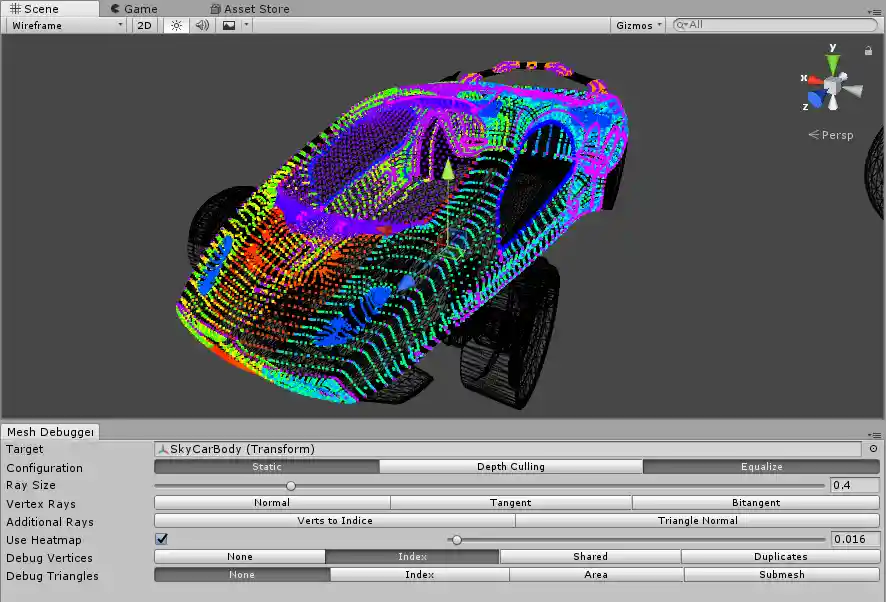Toggle Depth Culling in the Configuration row
The width and height of the screenshot is (886, 602).
[x=510, y=467]
